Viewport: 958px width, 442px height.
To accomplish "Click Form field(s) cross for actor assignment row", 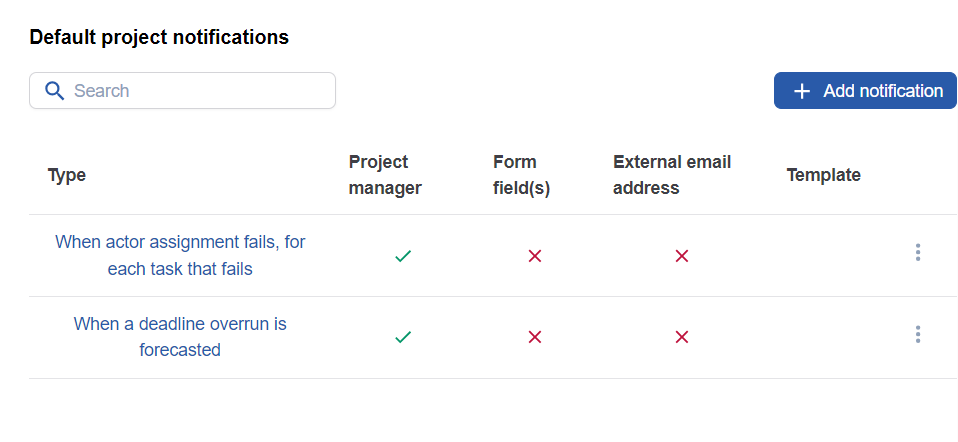I will tap(534, 256).
